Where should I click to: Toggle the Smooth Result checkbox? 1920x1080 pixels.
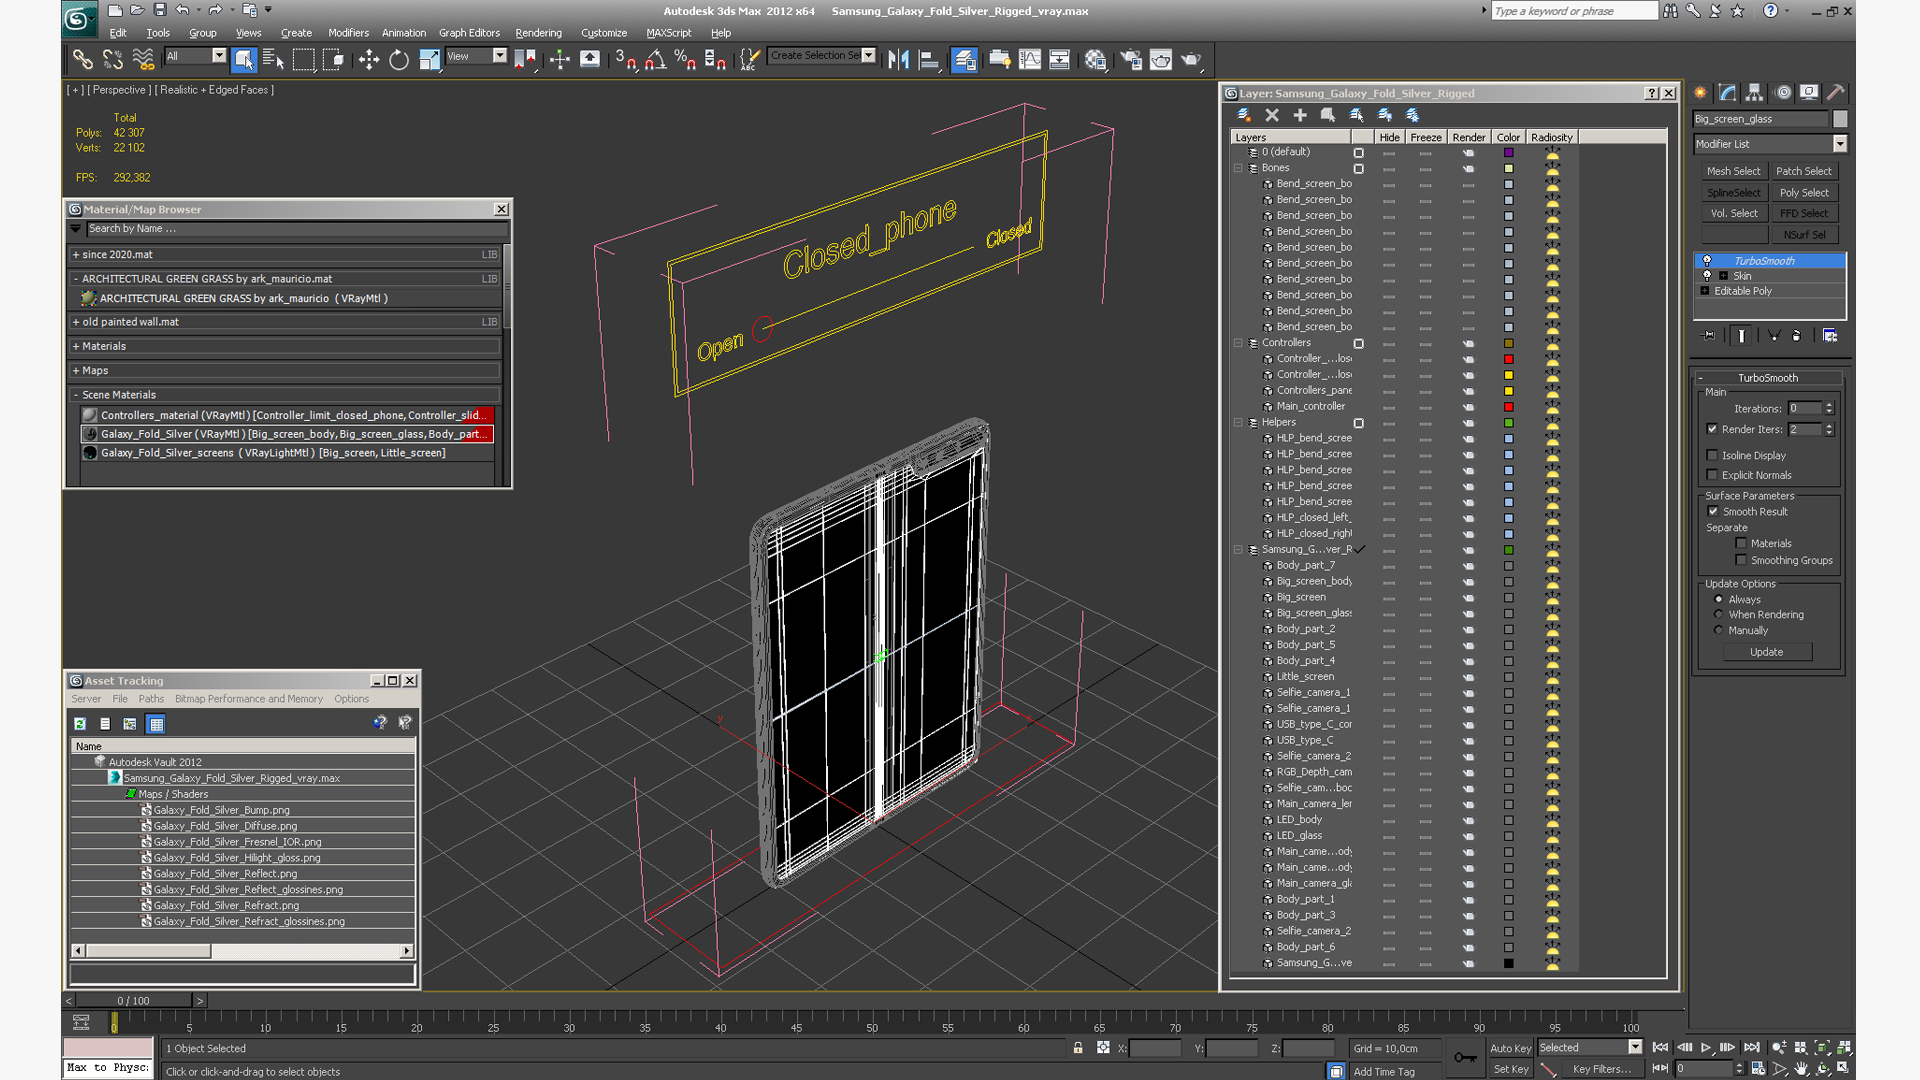pyautogui.click(x=1713, y=511)
